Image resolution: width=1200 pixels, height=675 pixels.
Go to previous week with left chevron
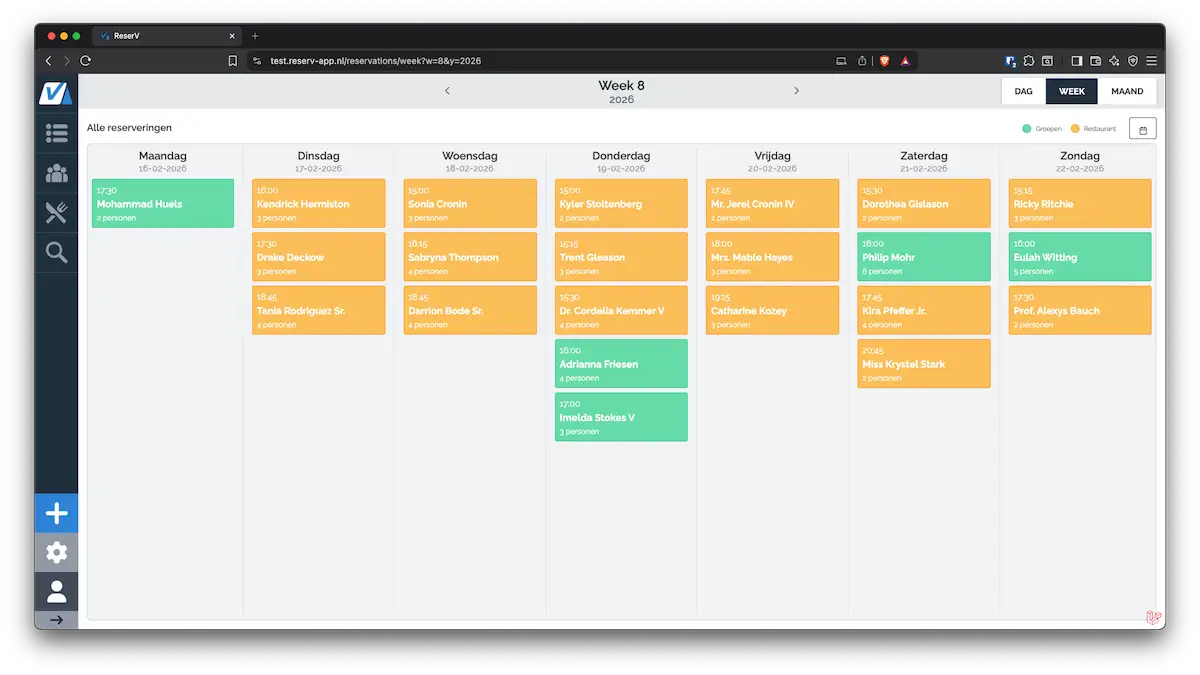pyautogui.click(x=447, y=91)
